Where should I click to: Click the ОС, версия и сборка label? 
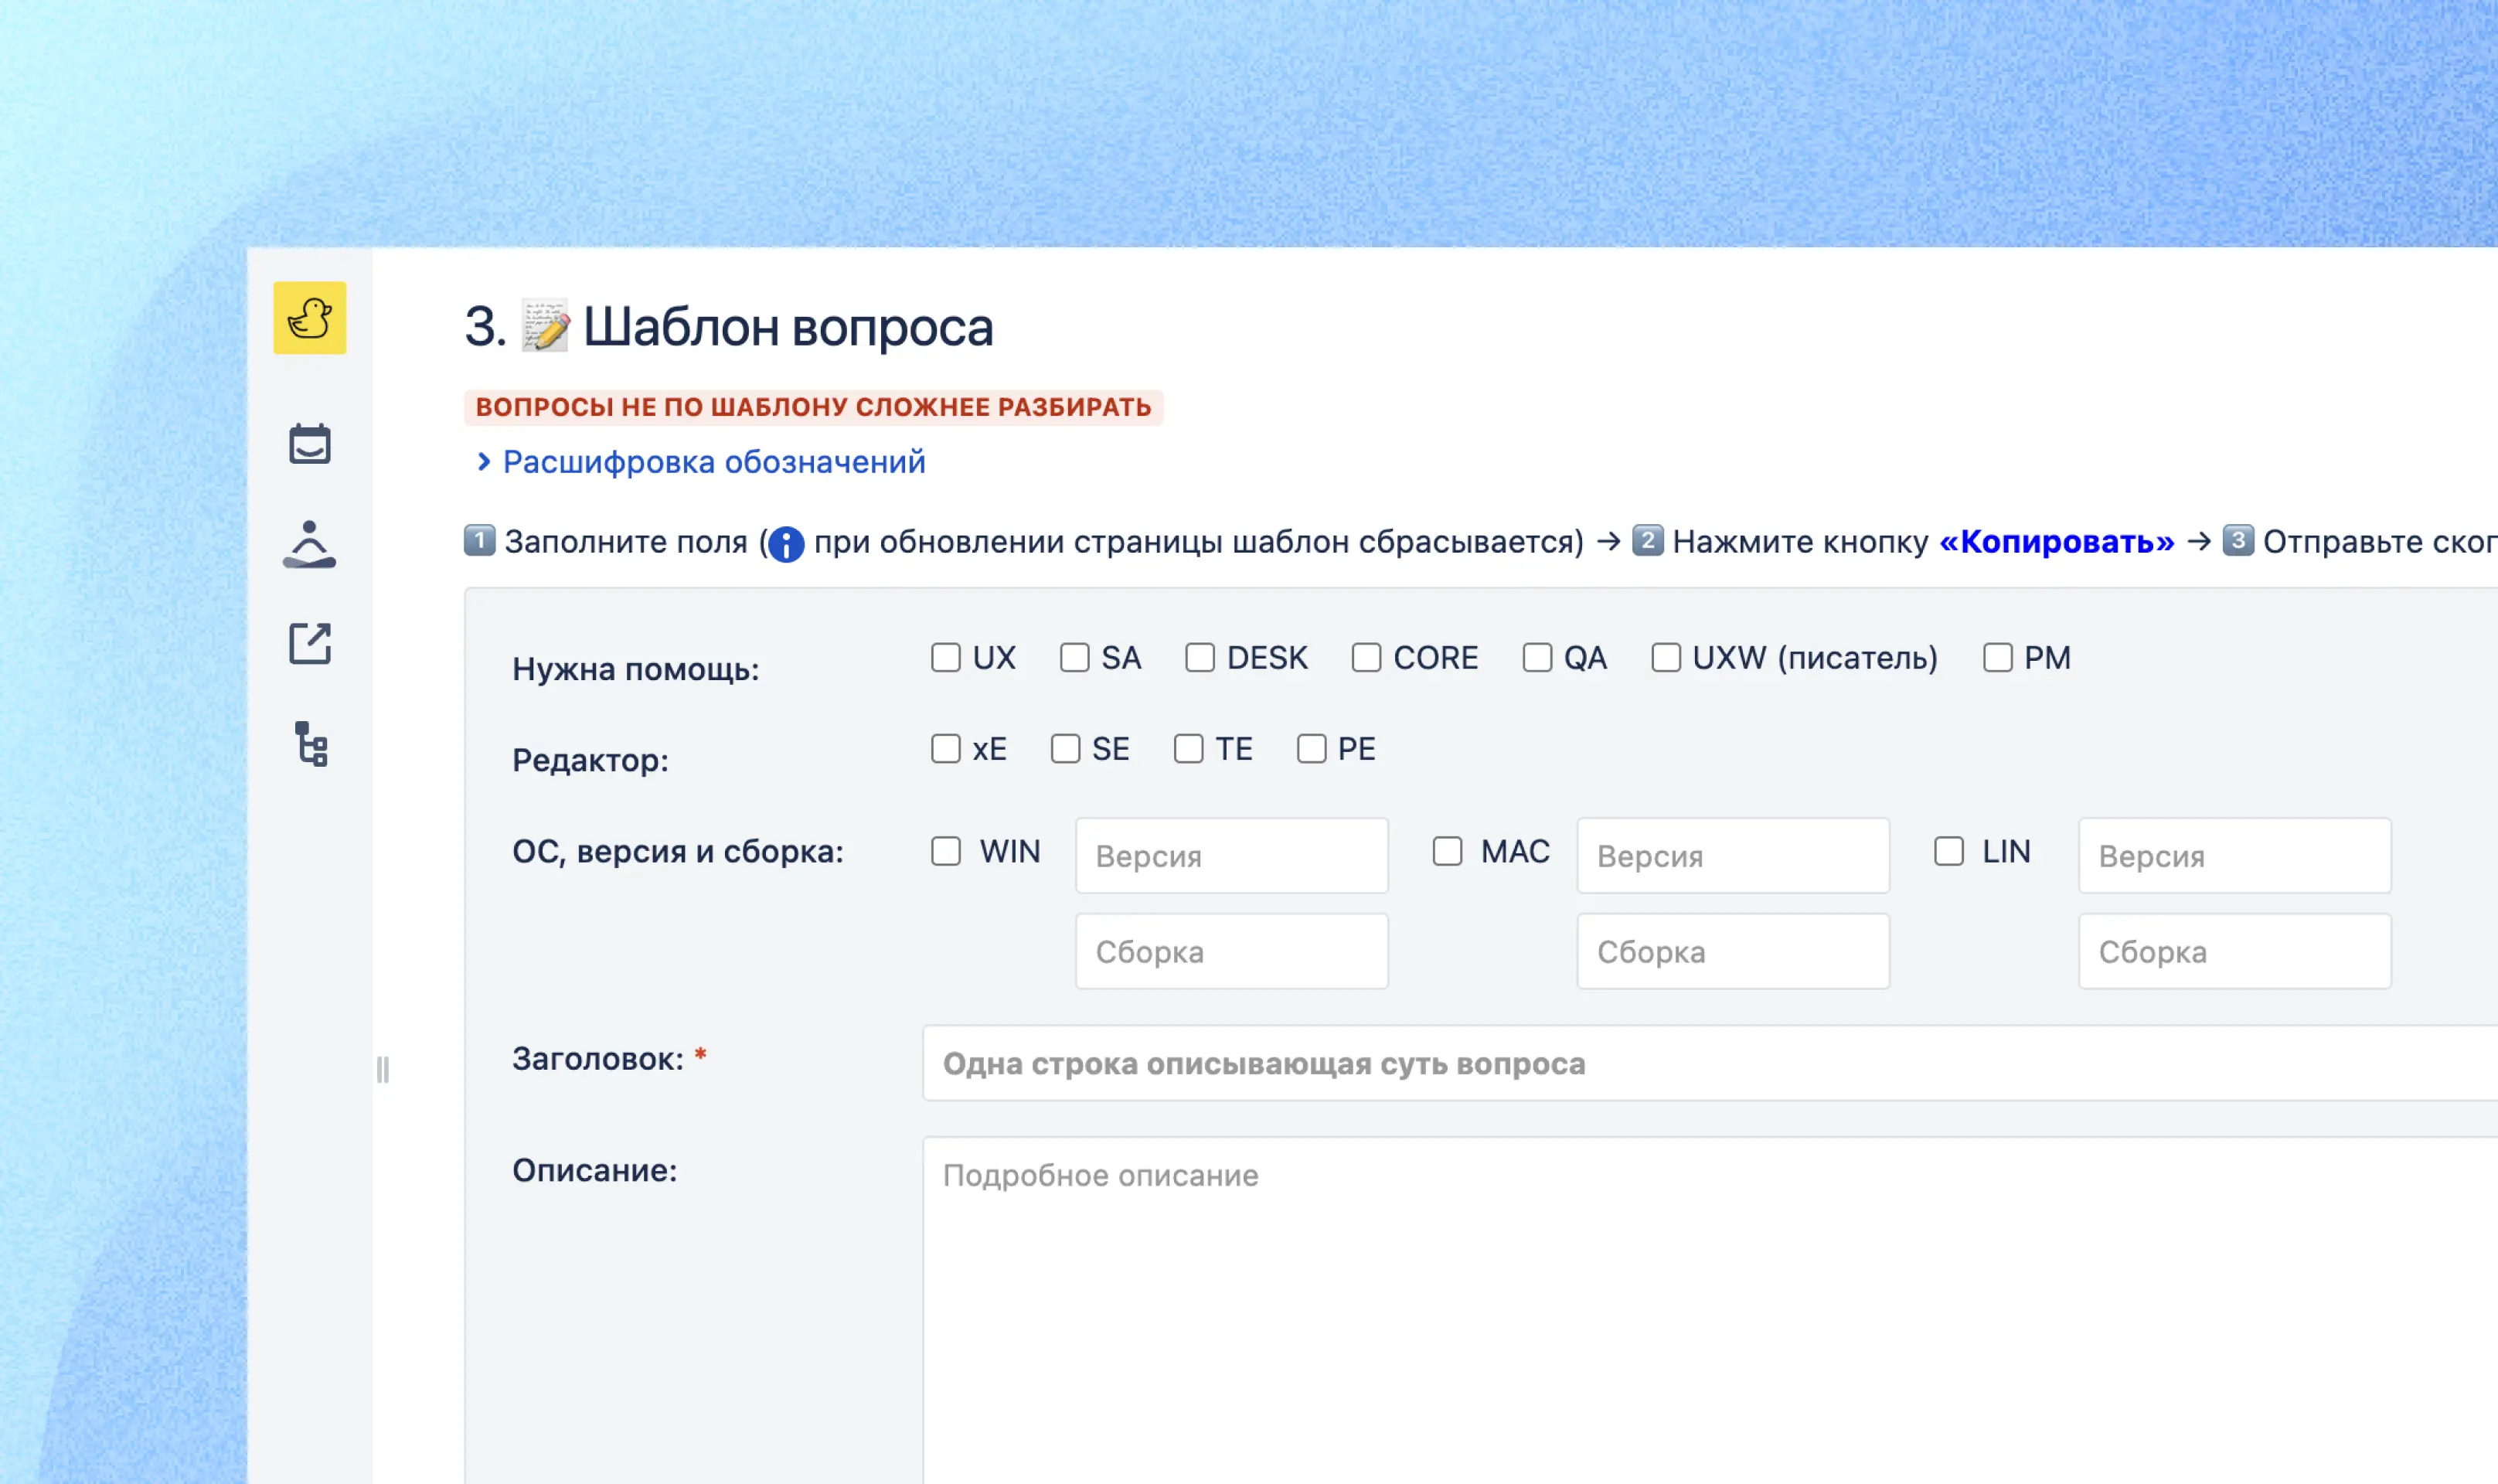678,852
